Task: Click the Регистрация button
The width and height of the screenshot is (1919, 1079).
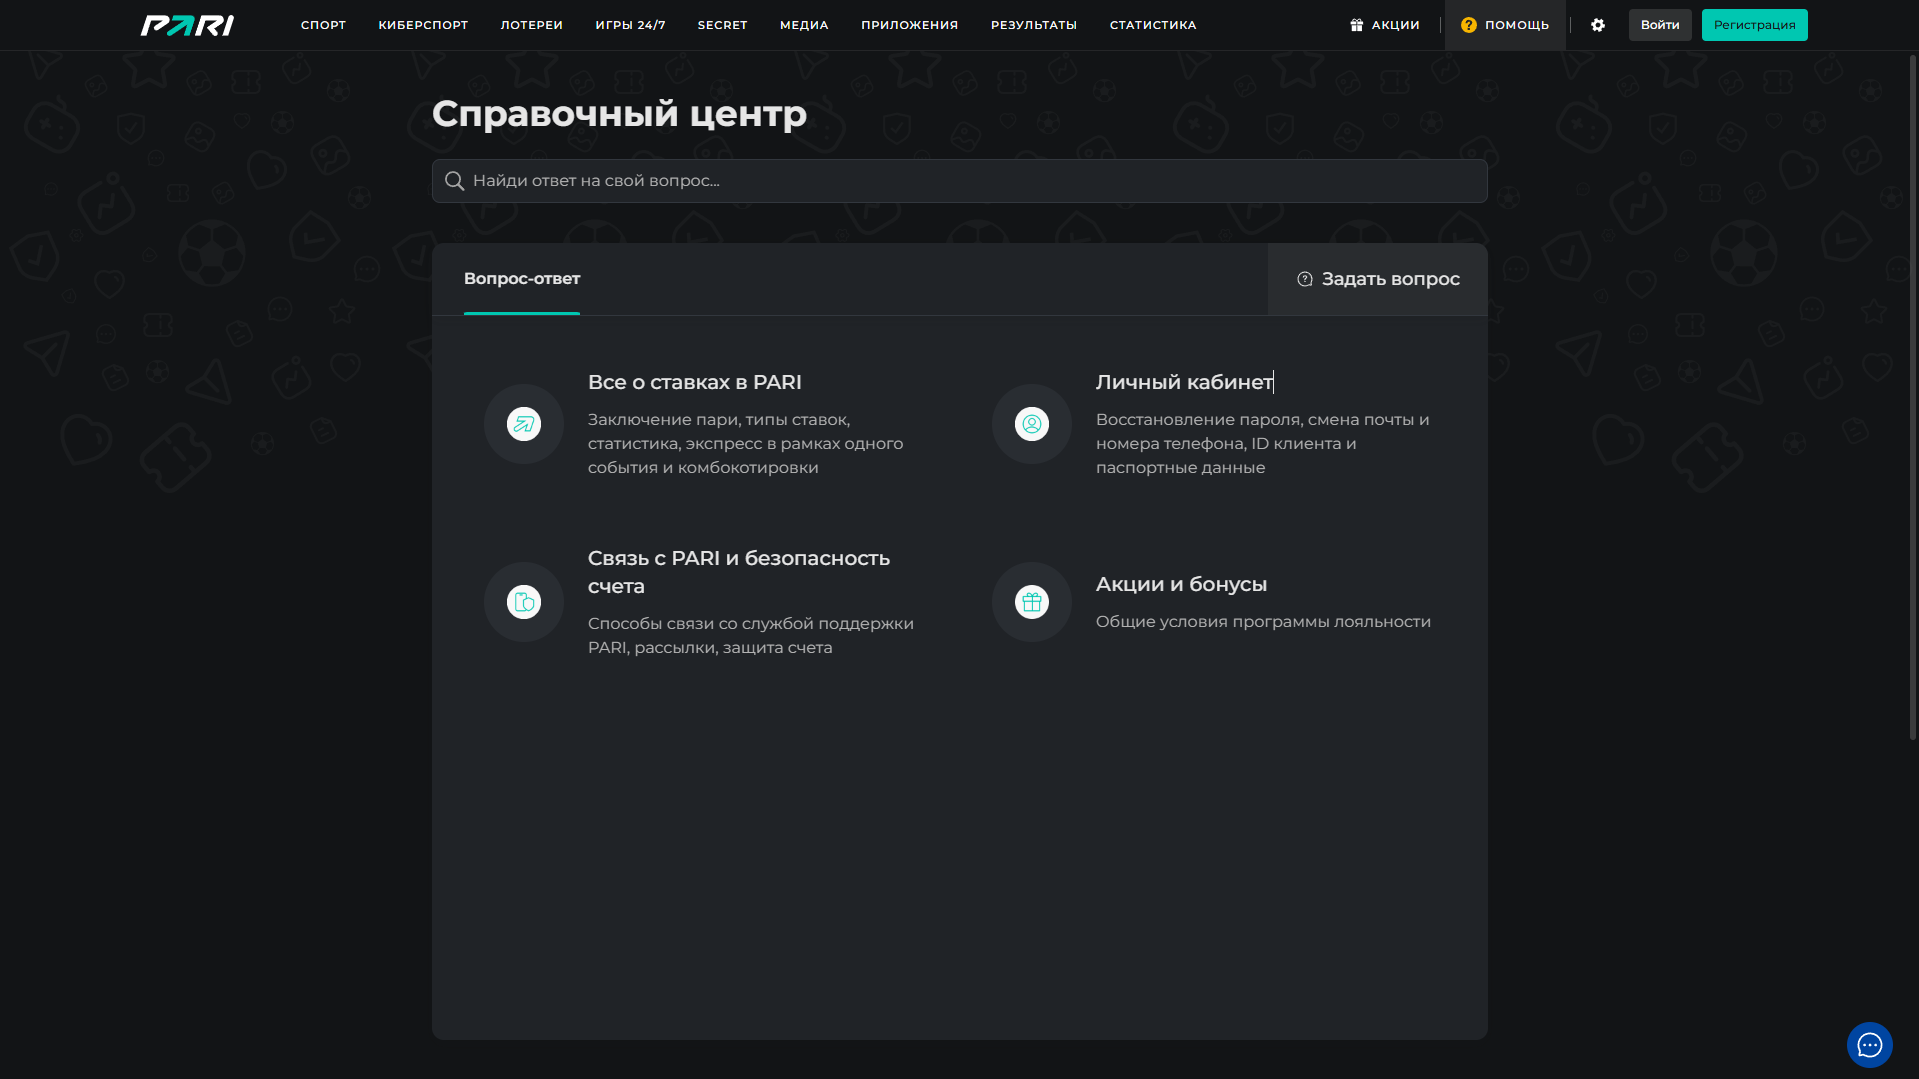Action: click(x=1754, y=25)
